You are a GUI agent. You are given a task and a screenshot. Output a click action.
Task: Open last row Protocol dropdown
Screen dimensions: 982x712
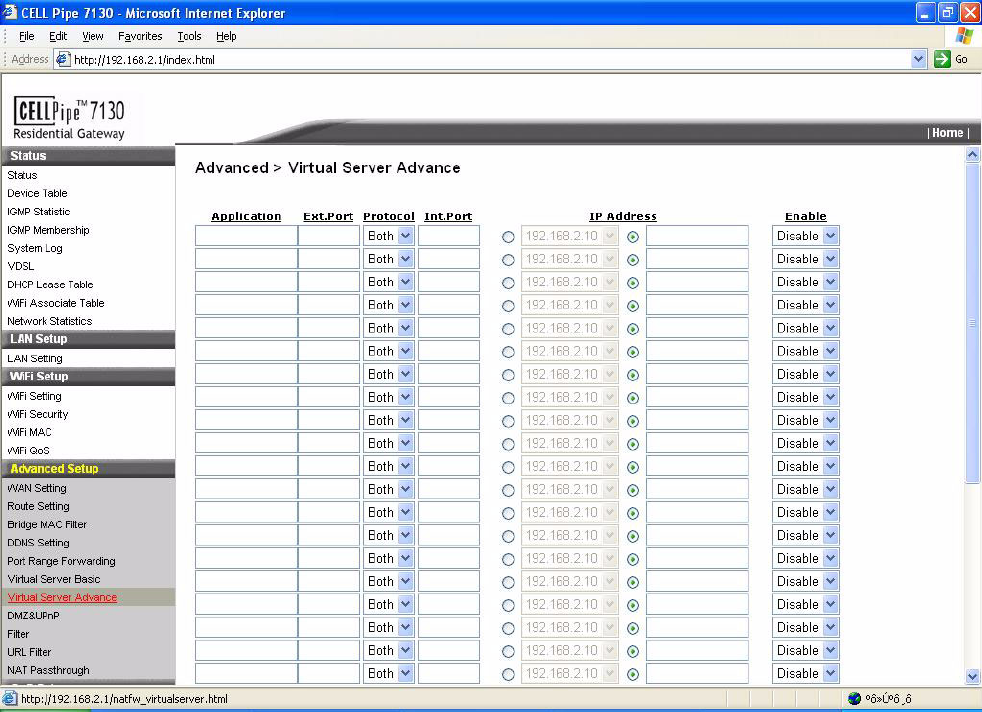tap(389, 673)
